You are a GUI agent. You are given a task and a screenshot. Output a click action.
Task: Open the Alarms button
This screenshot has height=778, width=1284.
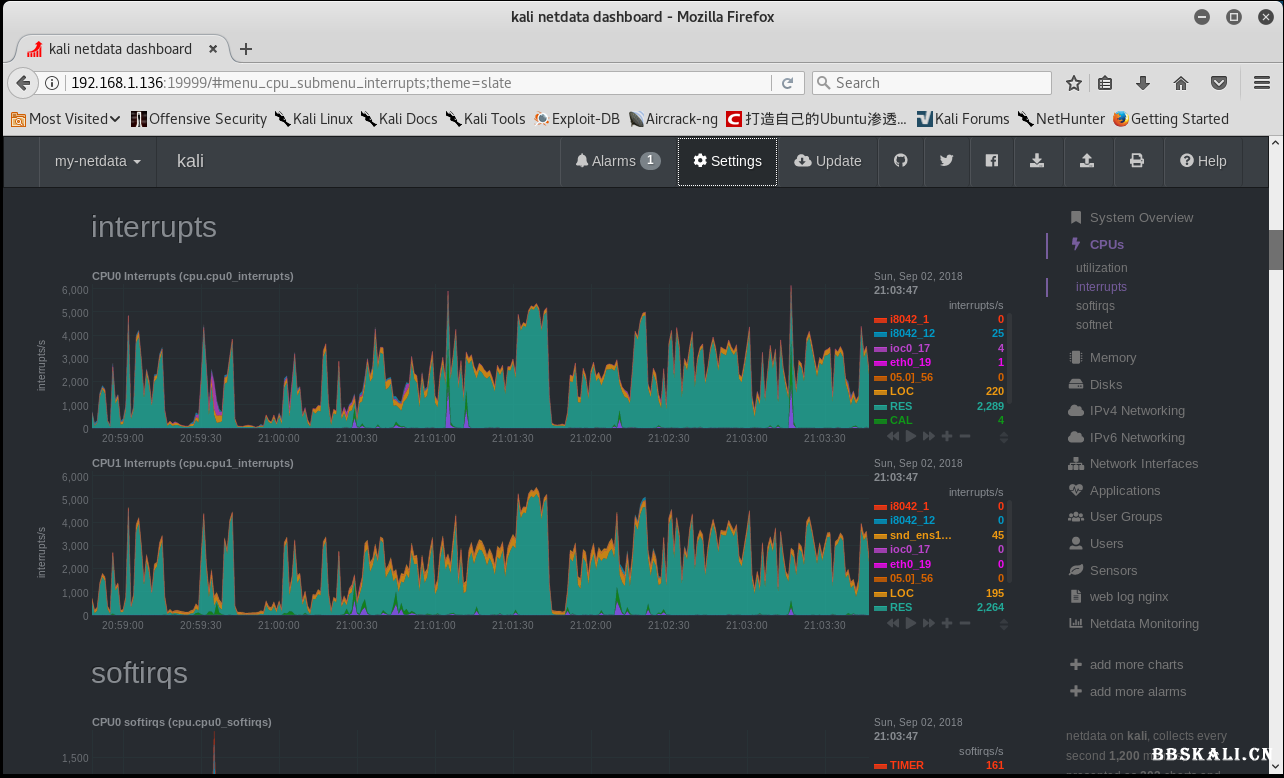point(618,161)
